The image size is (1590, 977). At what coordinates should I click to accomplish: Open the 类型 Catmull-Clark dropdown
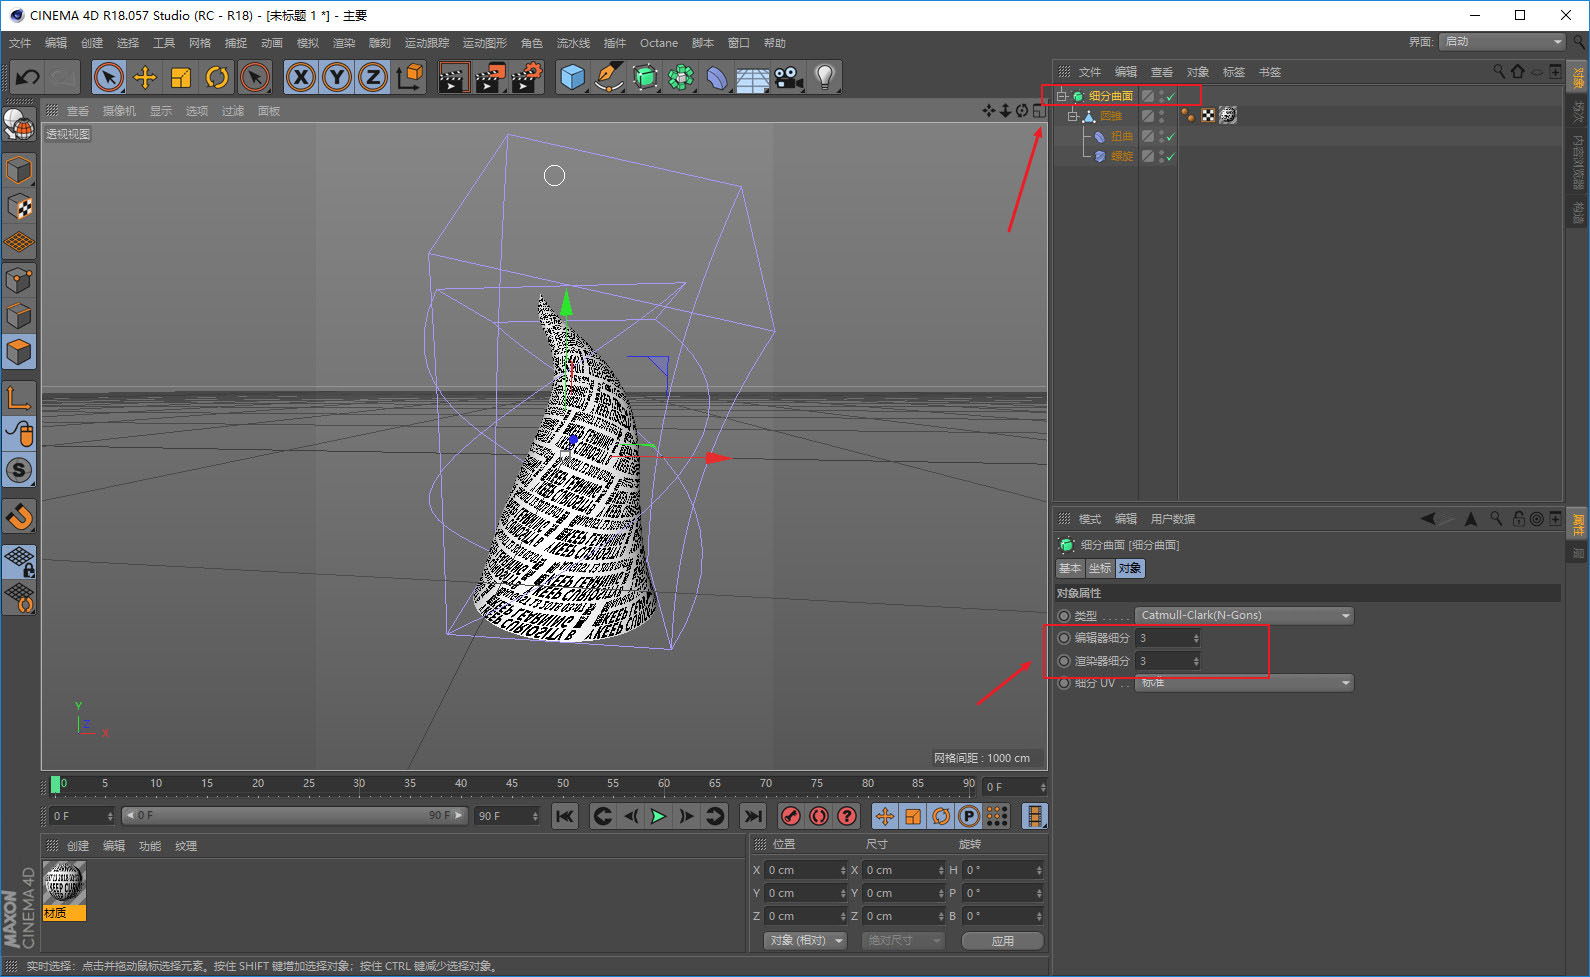1244,615
